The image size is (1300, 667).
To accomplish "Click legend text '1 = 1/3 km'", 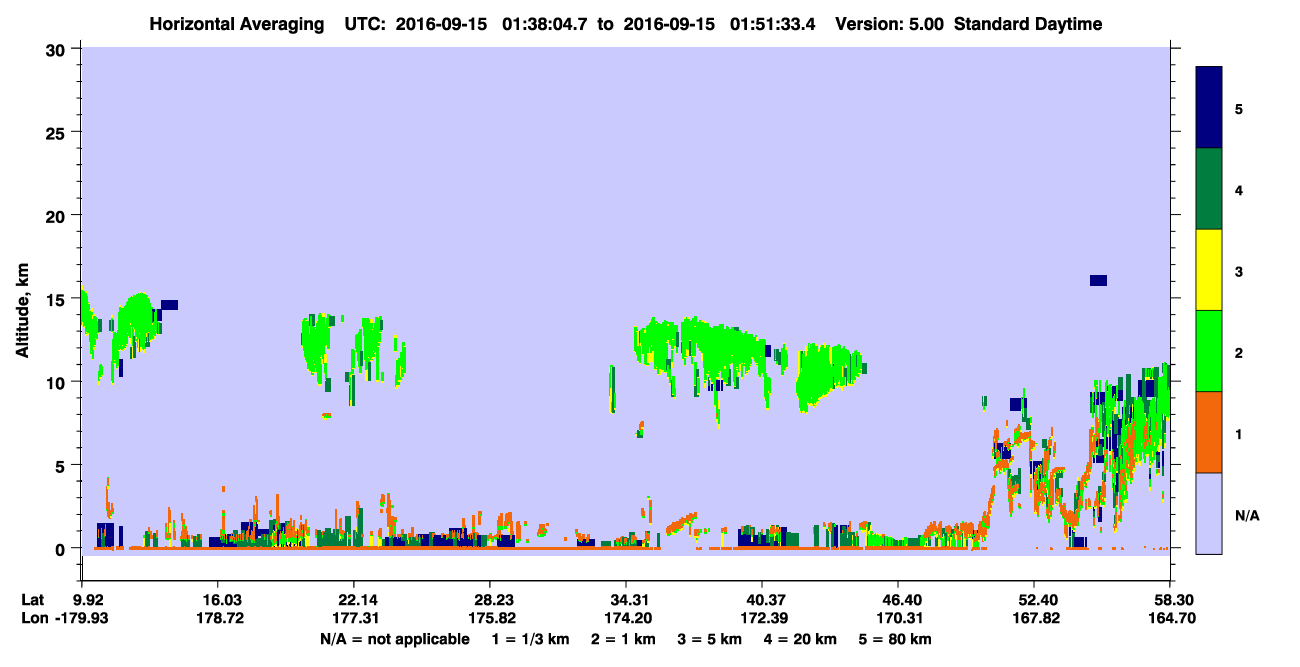I will tap(529, 639).
